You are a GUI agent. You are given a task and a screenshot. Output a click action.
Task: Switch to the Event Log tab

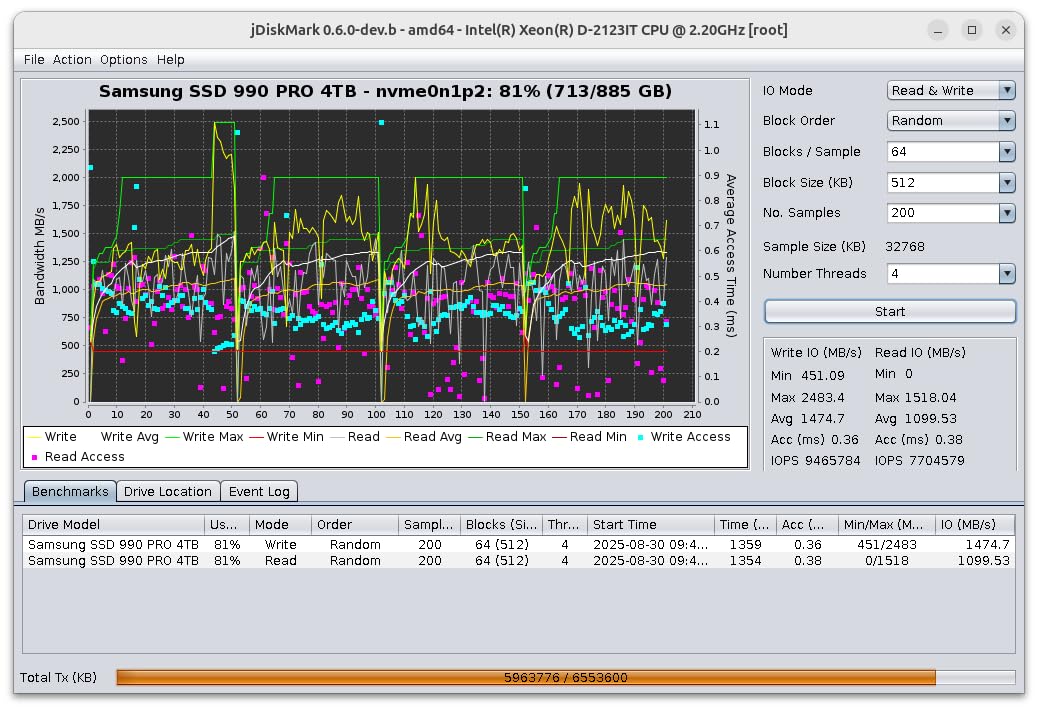pos(260,492)
